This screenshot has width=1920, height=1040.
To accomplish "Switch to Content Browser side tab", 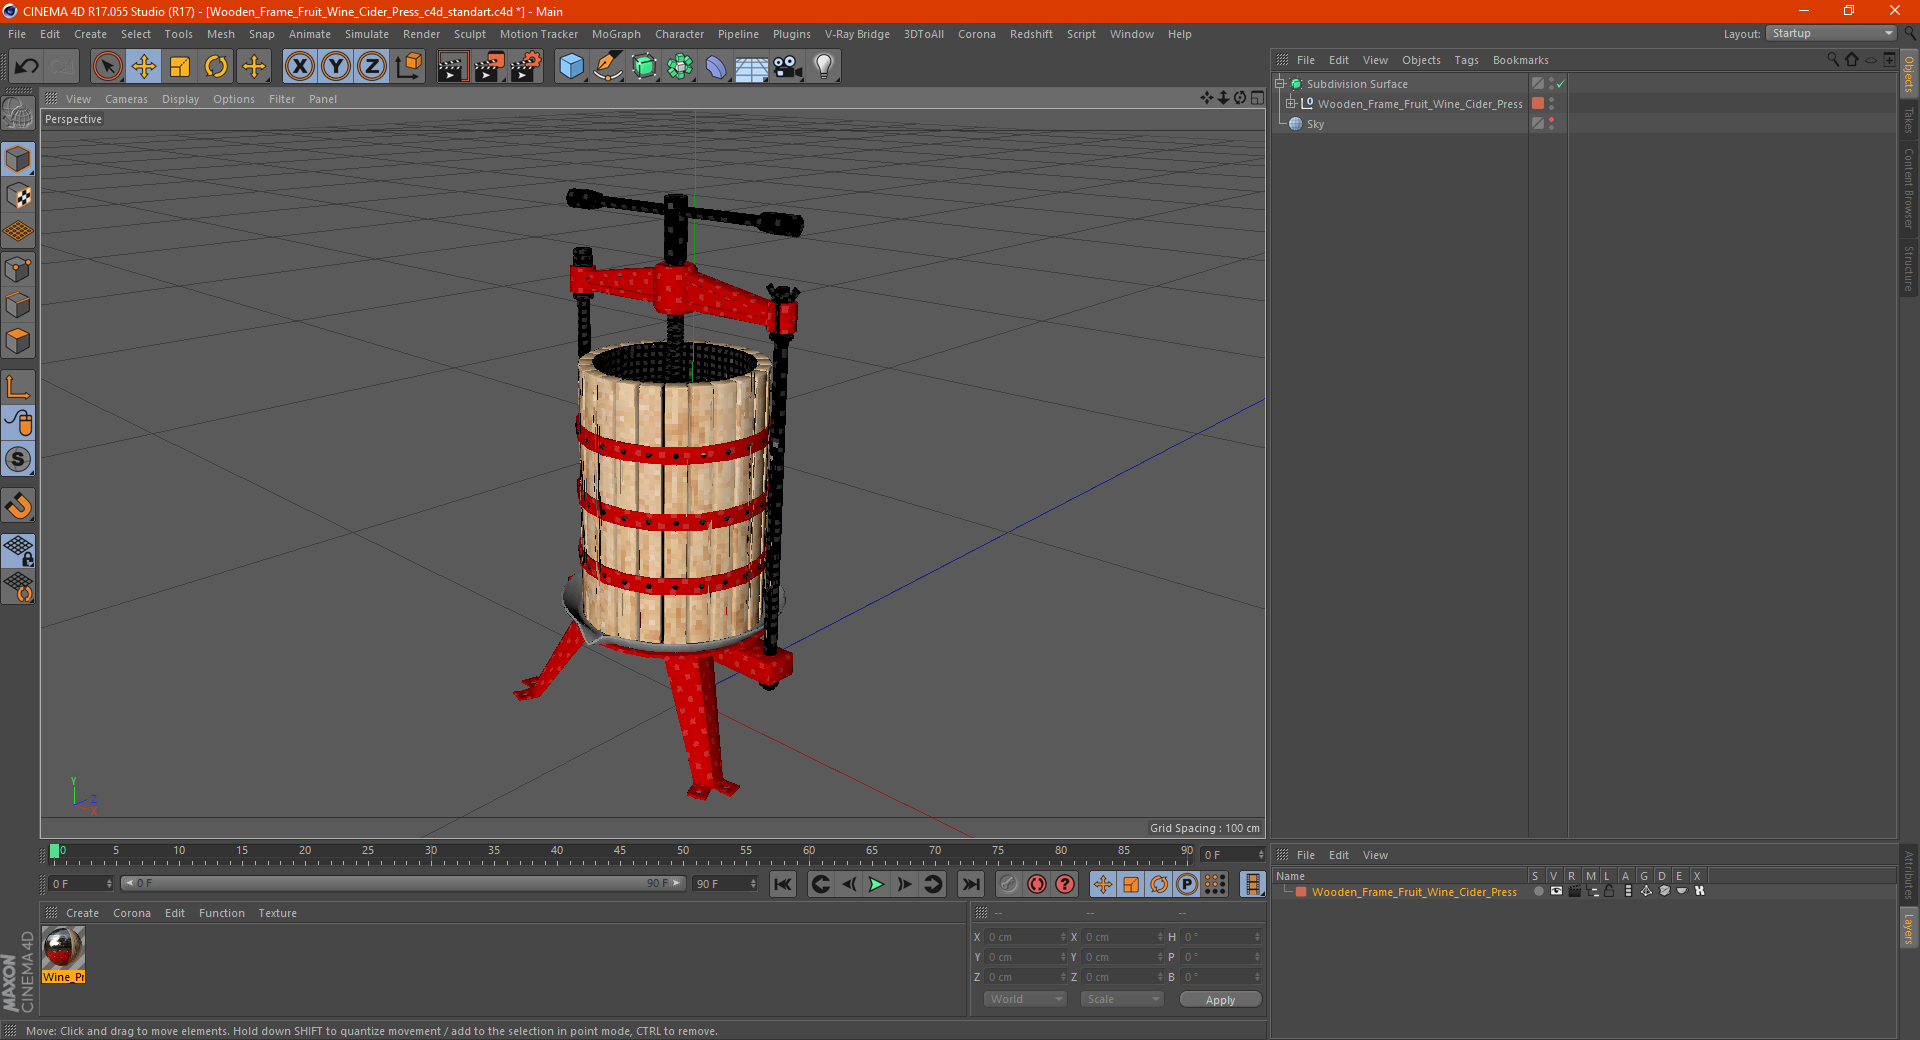I will (1908, 188).
